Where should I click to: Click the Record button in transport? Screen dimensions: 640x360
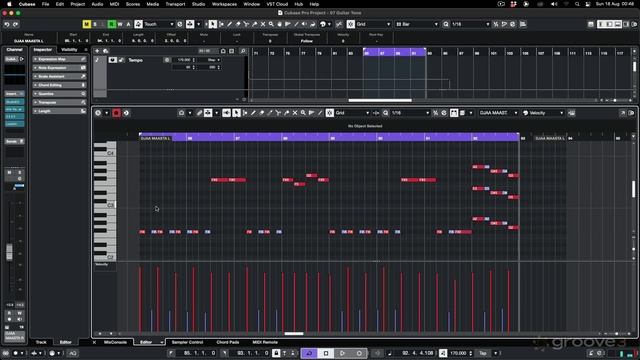click(359, 353)
